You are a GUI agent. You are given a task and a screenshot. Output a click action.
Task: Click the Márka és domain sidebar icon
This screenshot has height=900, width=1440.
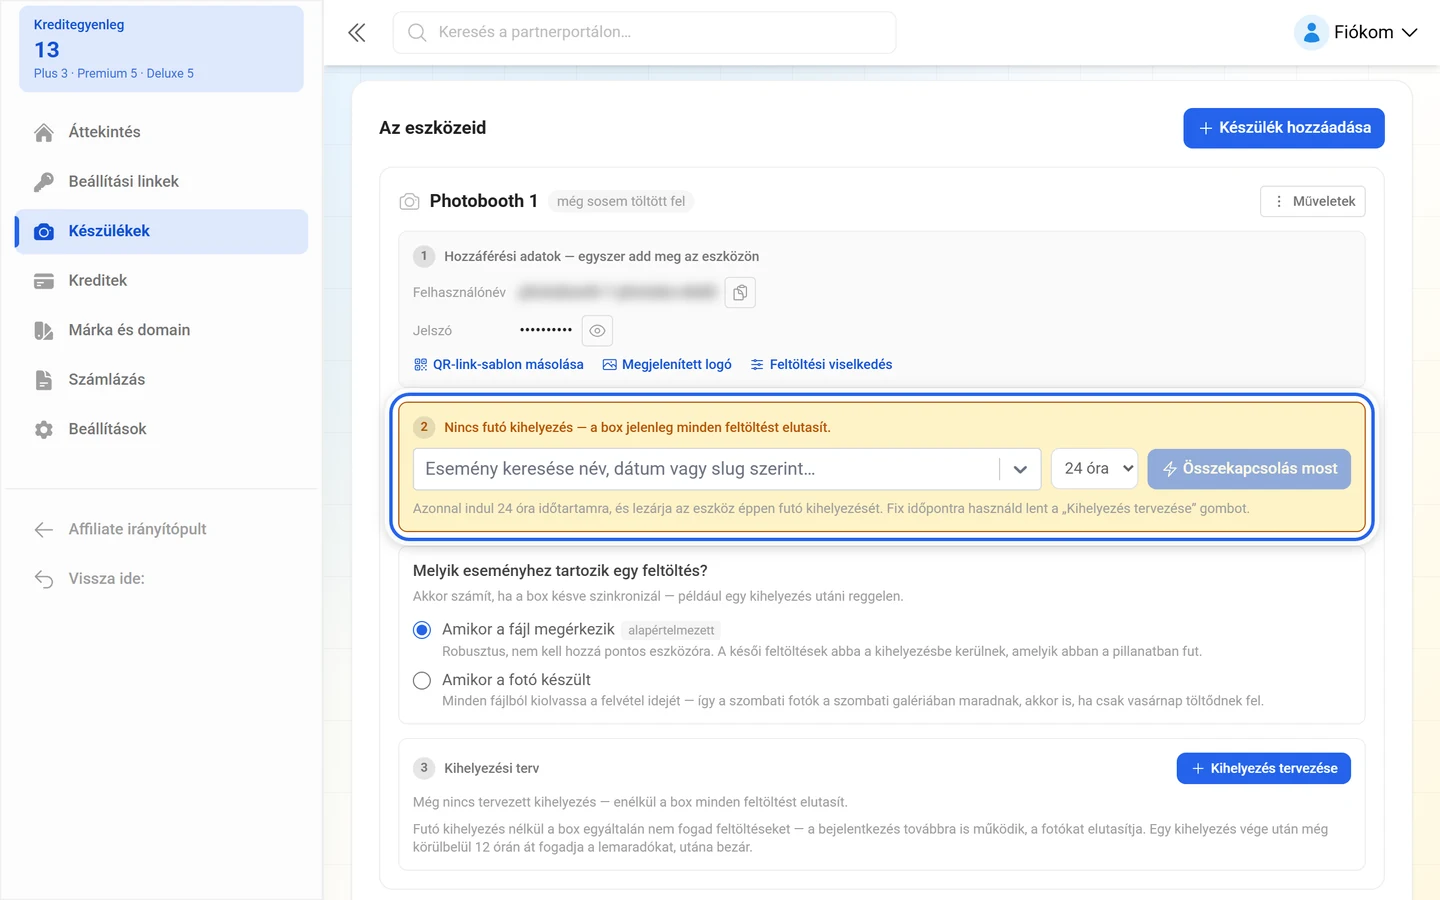[x=44, y=331]
